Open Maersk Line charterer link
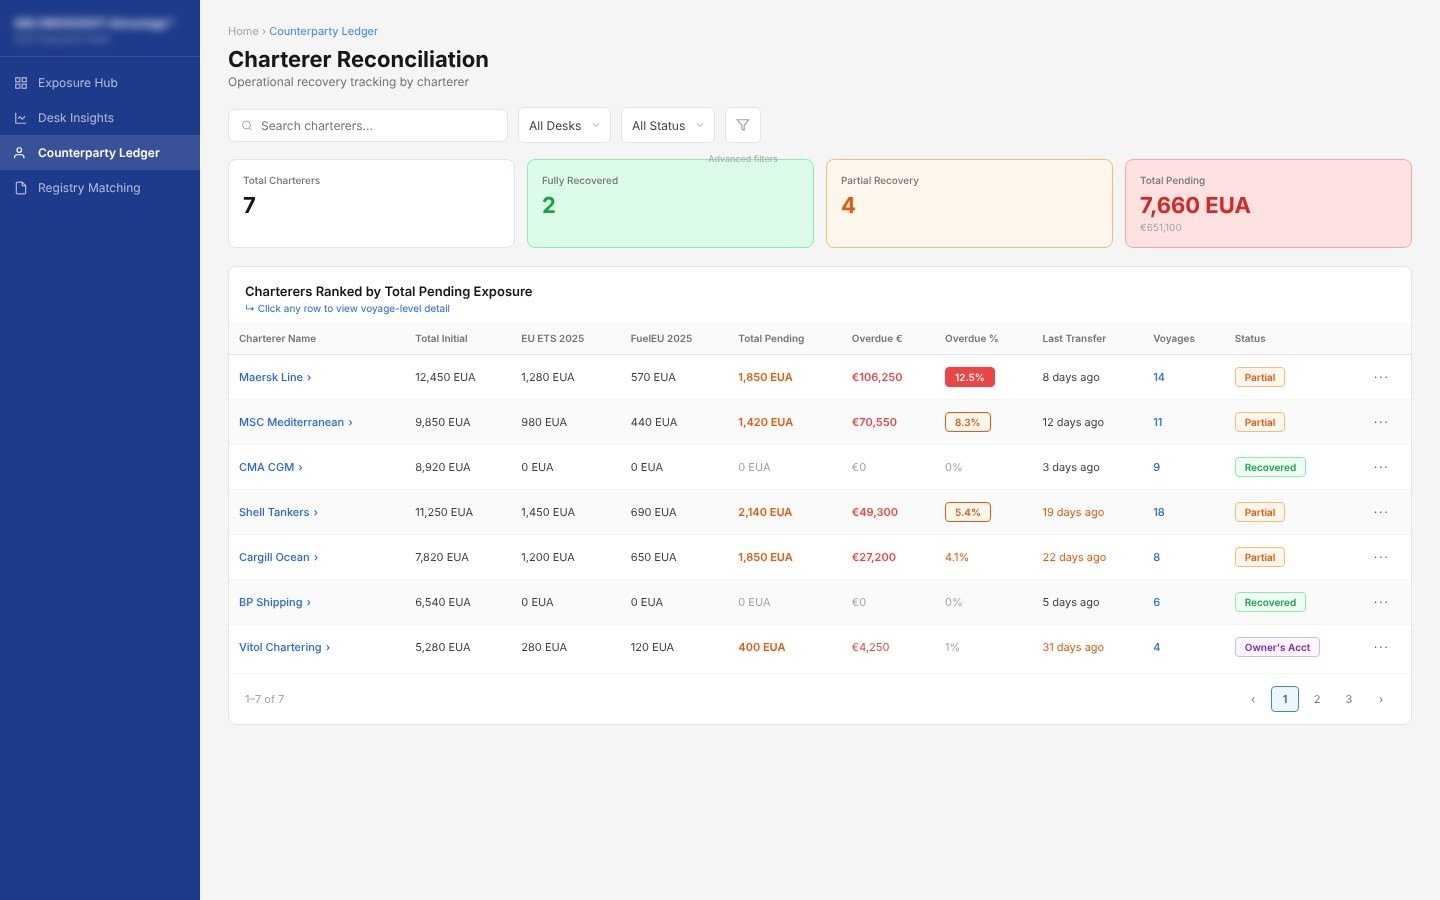Image resolution: width=1440 pixels, height=900 pixels. (275, 377)
